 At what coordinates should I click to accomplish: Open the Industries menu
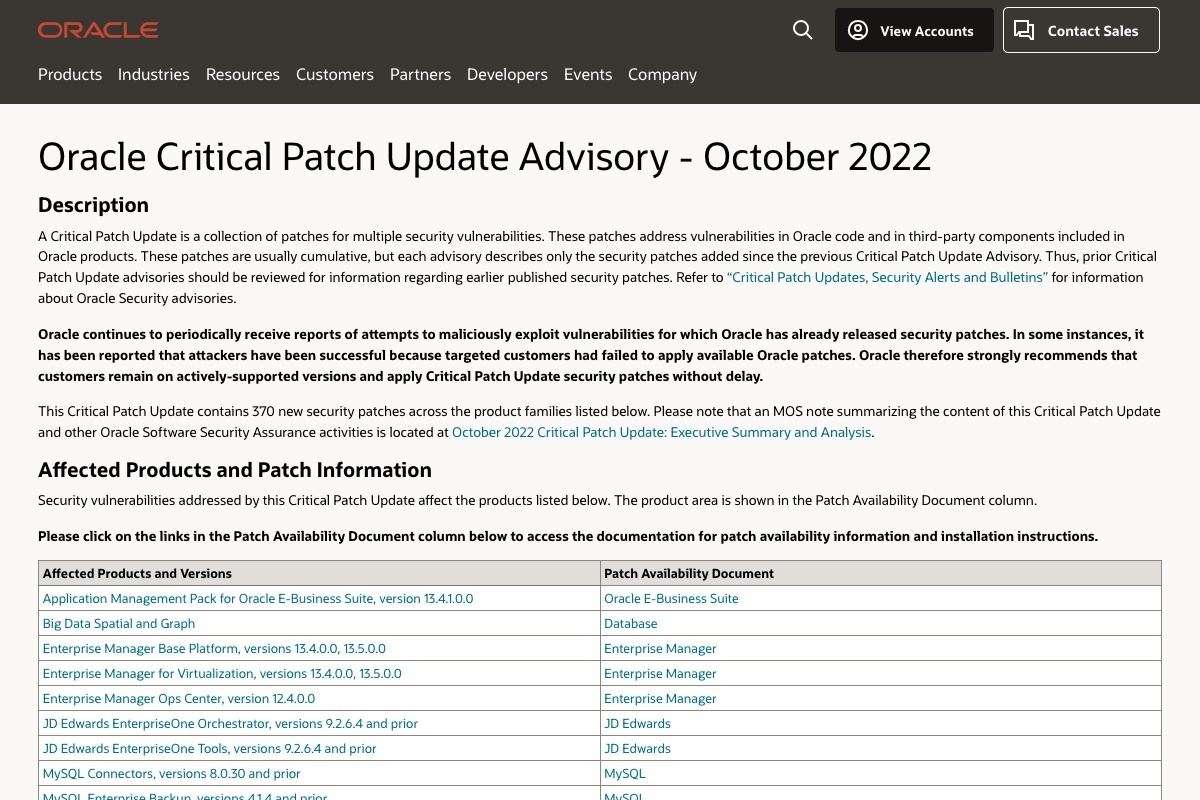154,74
